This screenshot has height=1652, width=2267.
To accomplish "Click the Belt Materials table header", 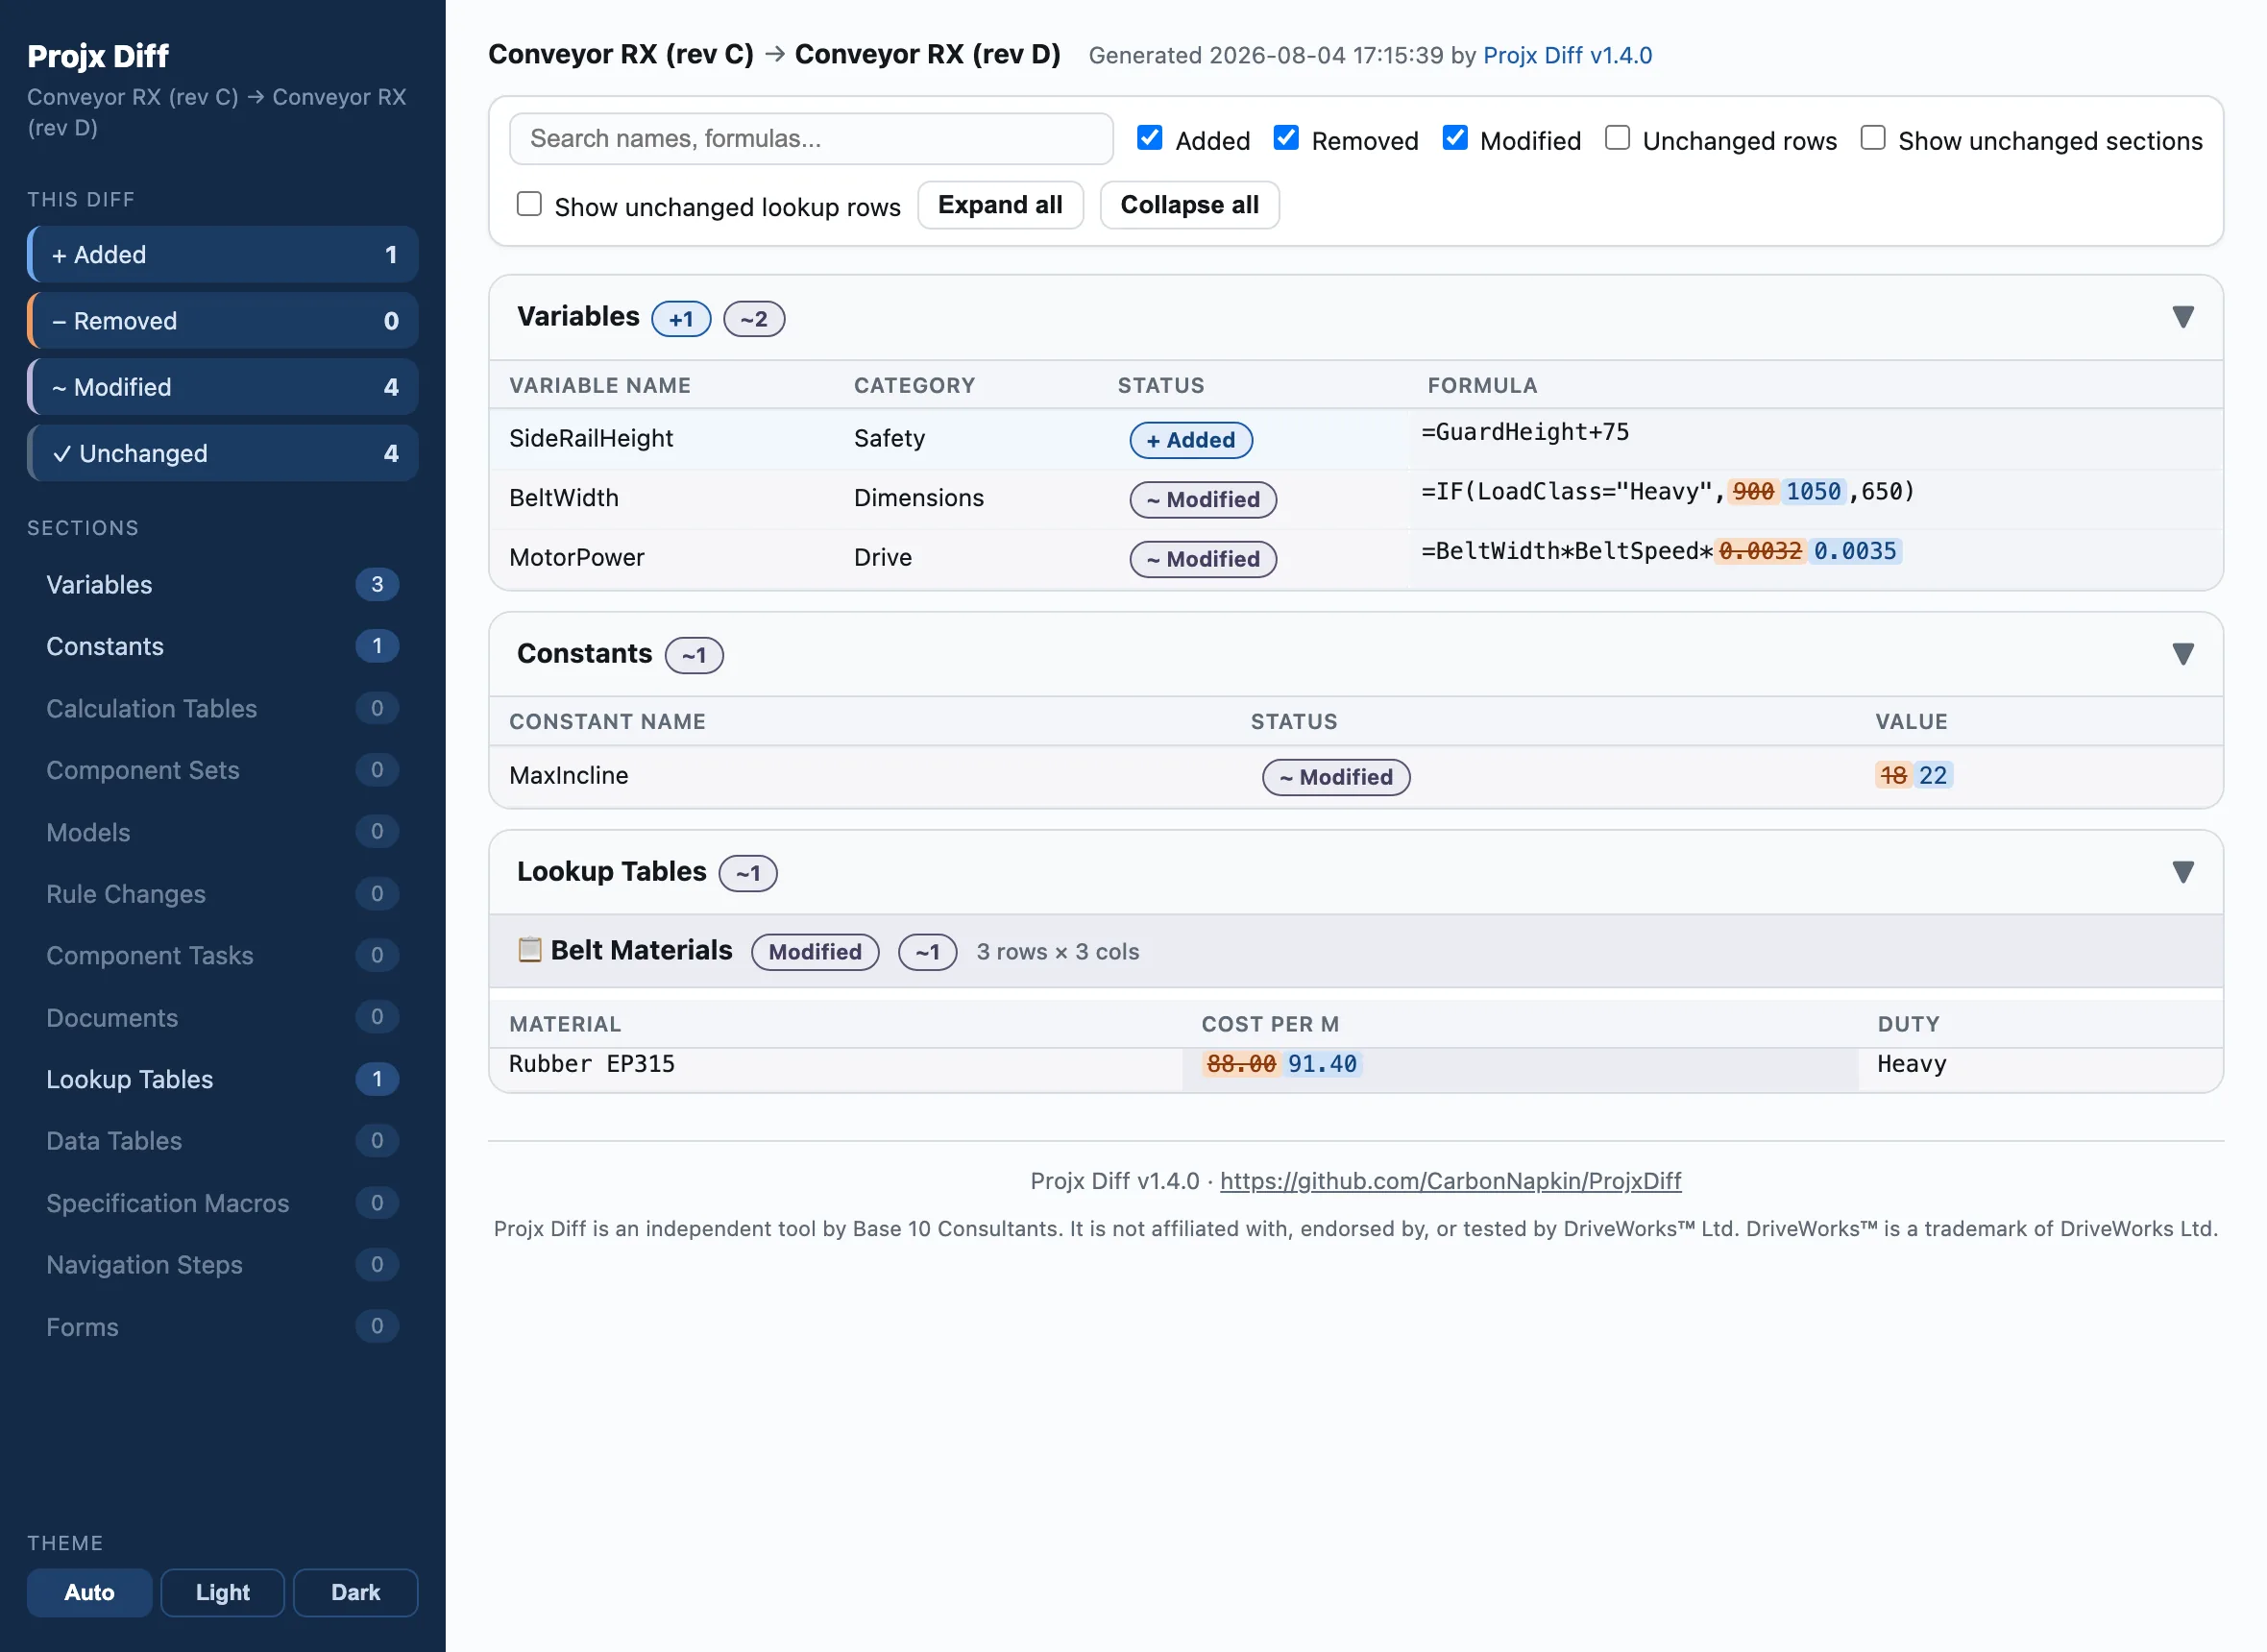I will tap(1356, 951).
